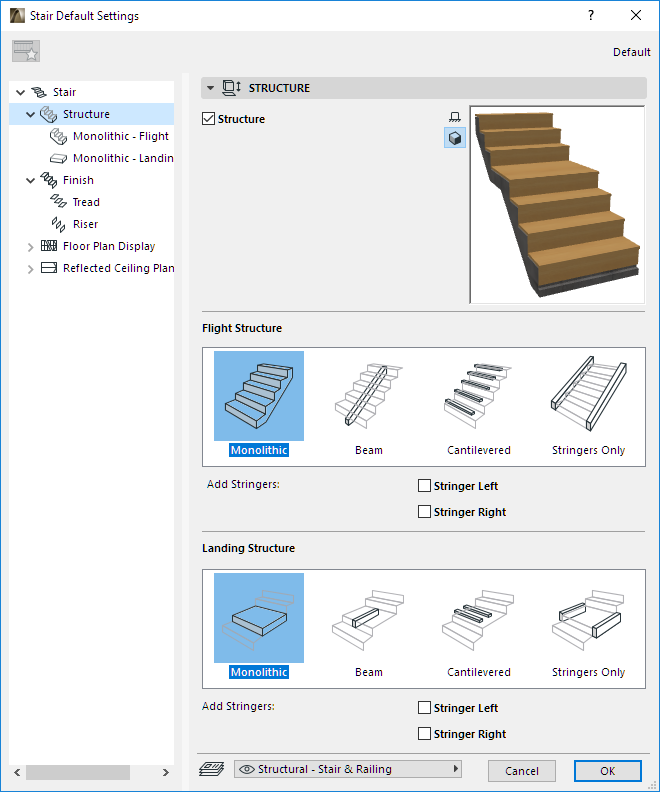Choose Monolithic flight structure icon
660x792 pixels.
[259, 396]
